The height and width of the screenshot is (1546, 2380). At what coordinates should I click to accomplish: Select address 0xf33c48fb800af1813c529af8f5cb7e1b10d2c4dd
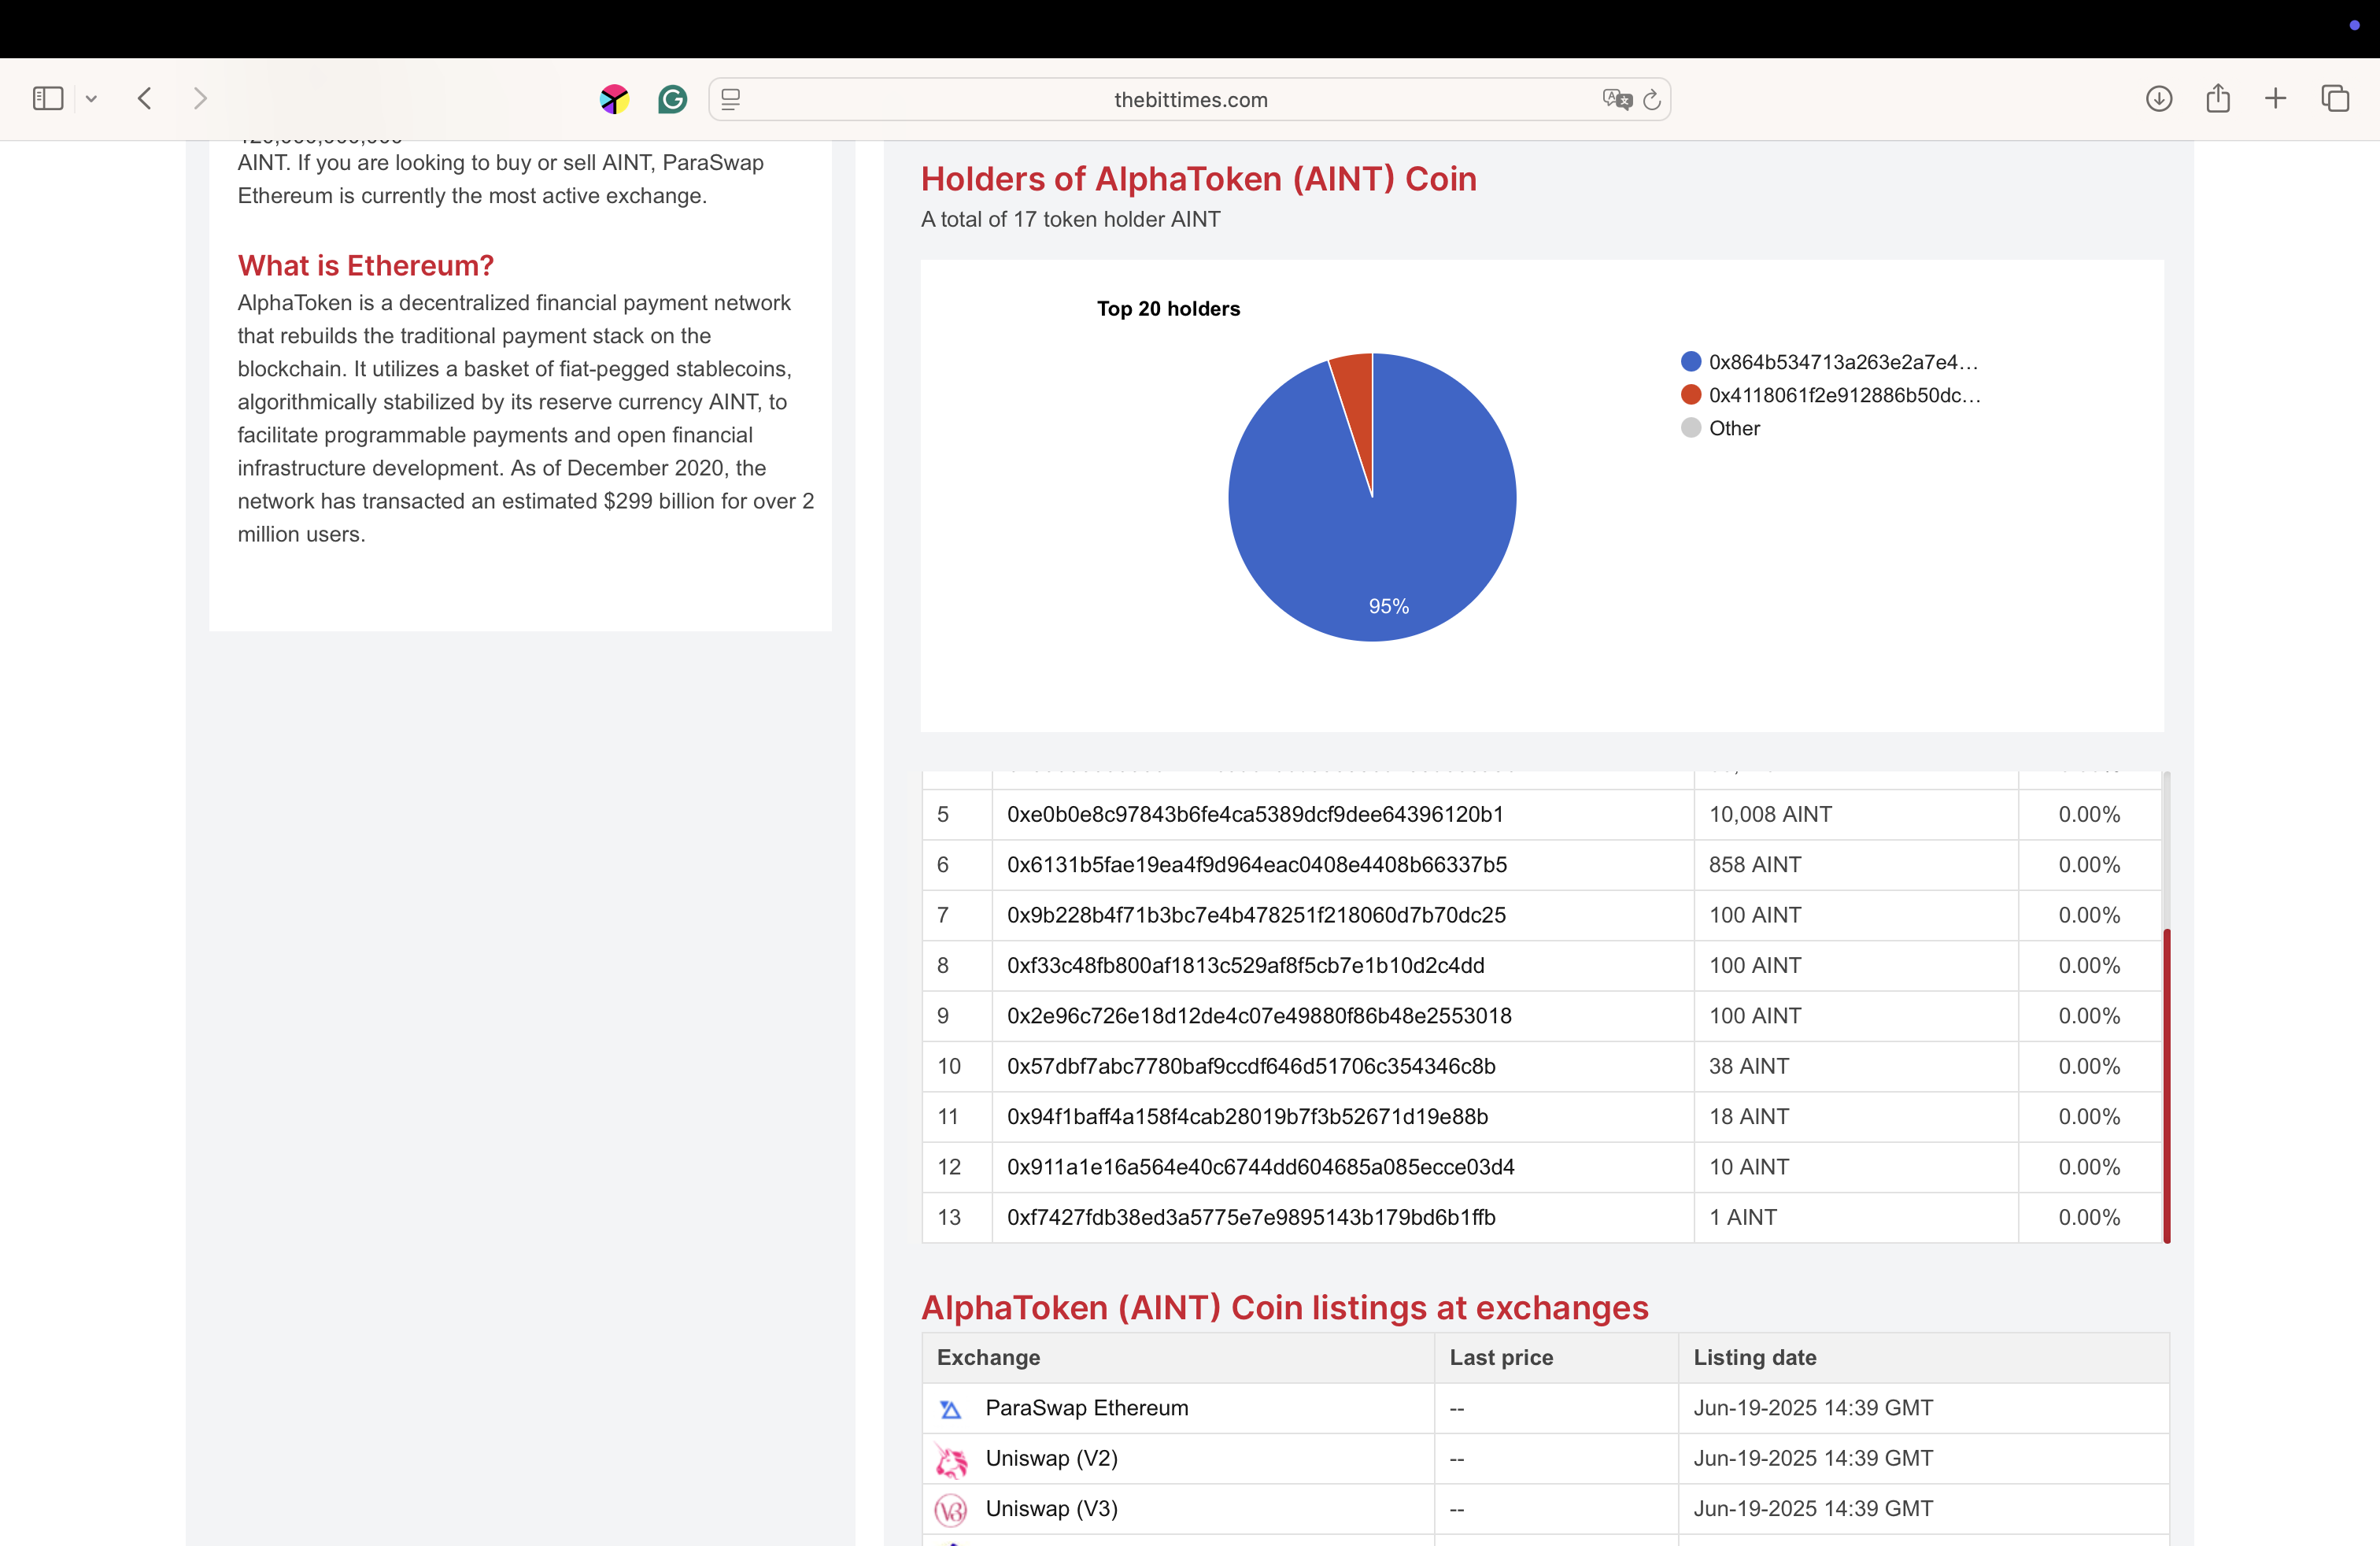click(1245, 965)
